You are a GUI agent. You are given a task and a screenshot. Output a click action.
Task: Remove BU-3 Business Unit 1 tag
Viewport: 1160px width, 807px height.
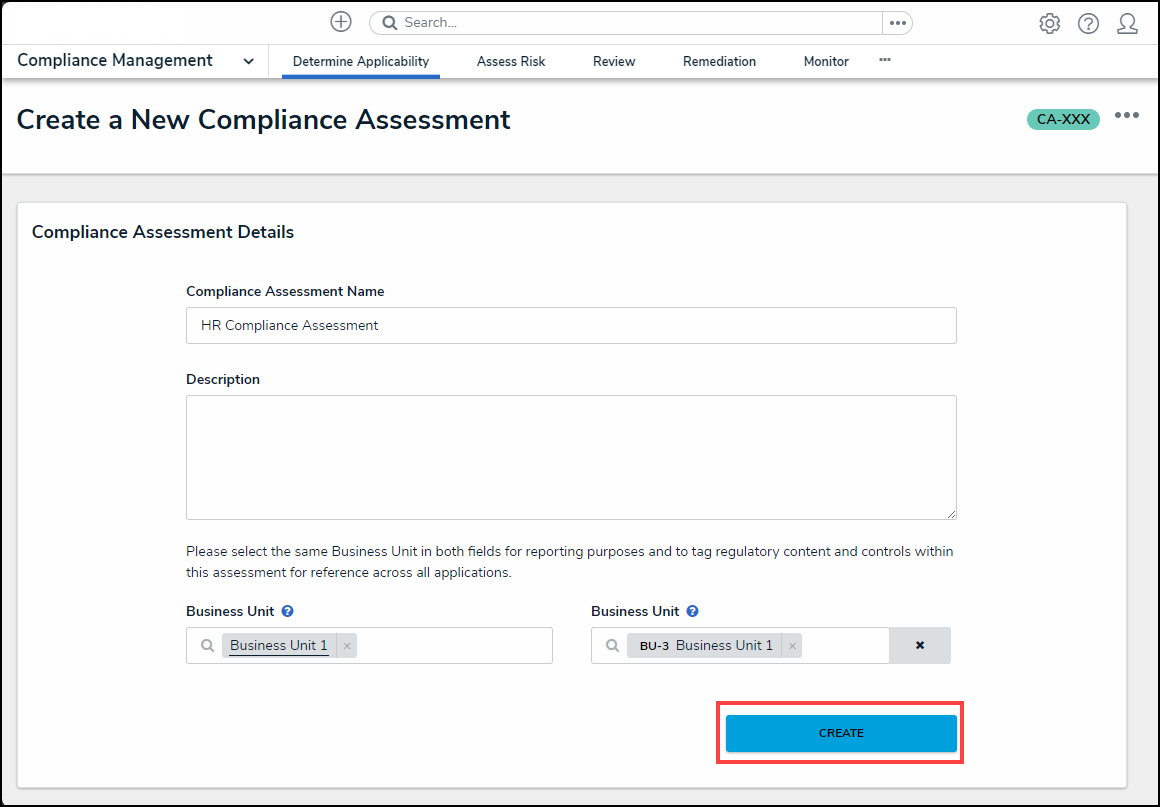pyautogui.click(x=792, y=646)
